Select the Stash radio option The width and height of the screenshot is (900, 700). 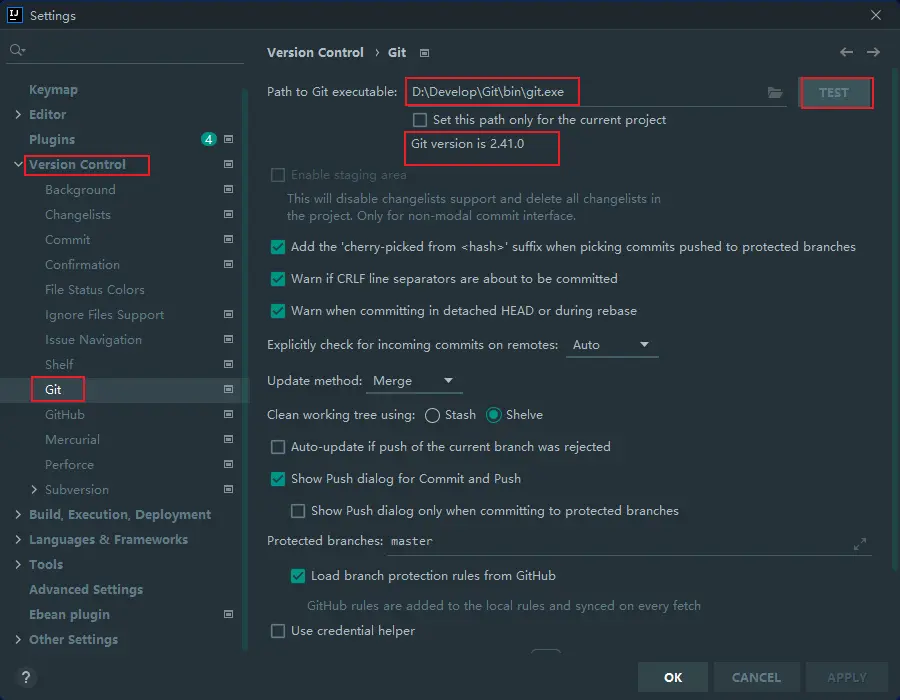pos(432,415)
